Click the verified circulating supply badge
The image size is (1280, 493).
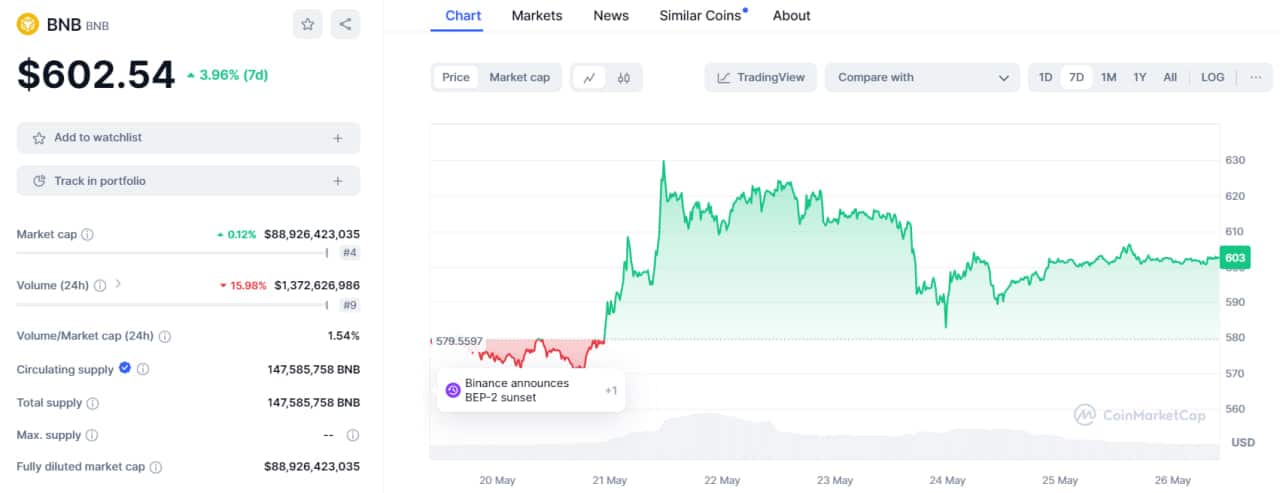(125, 368)
